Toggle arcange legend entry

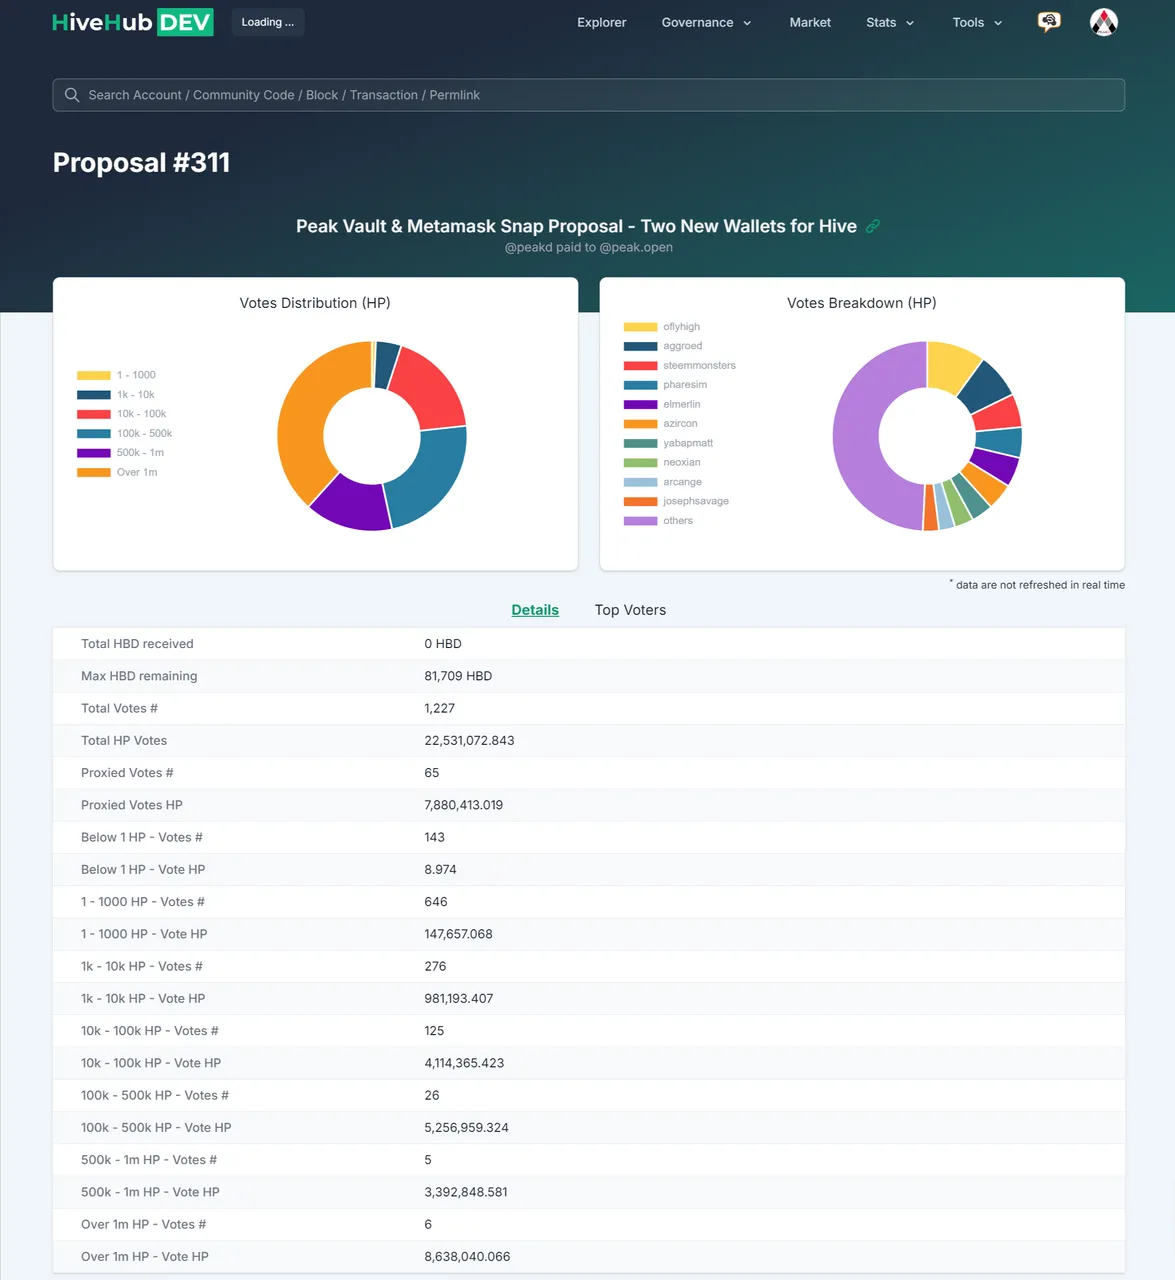click(663, 482)
